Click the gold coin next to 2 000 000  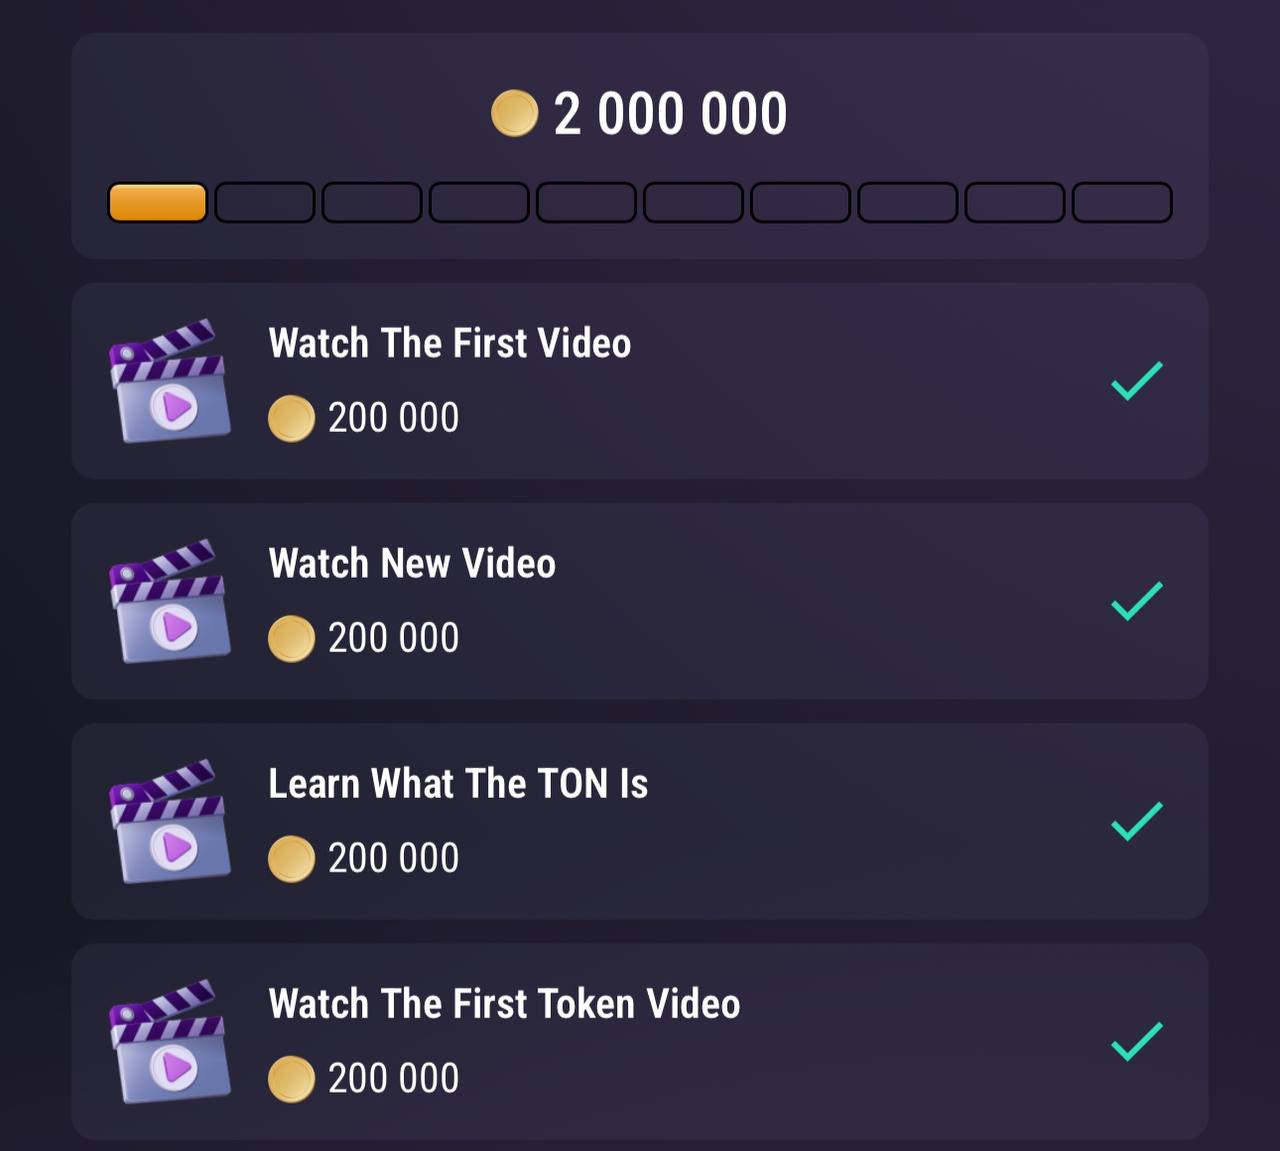point(515,113)
